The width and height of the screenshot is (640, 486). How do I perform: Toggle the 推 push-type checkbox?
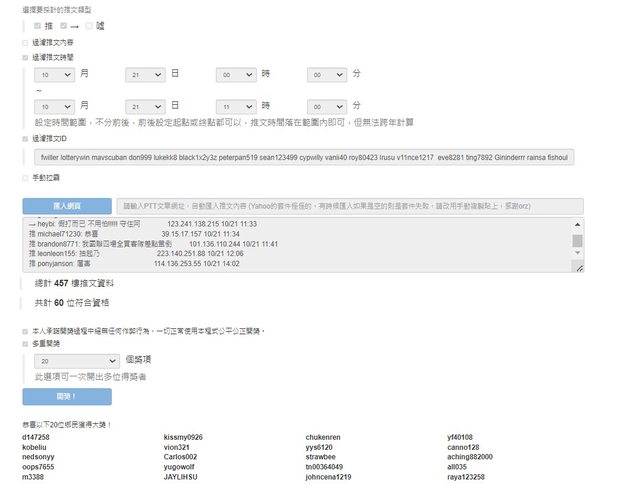click(38, 25)
